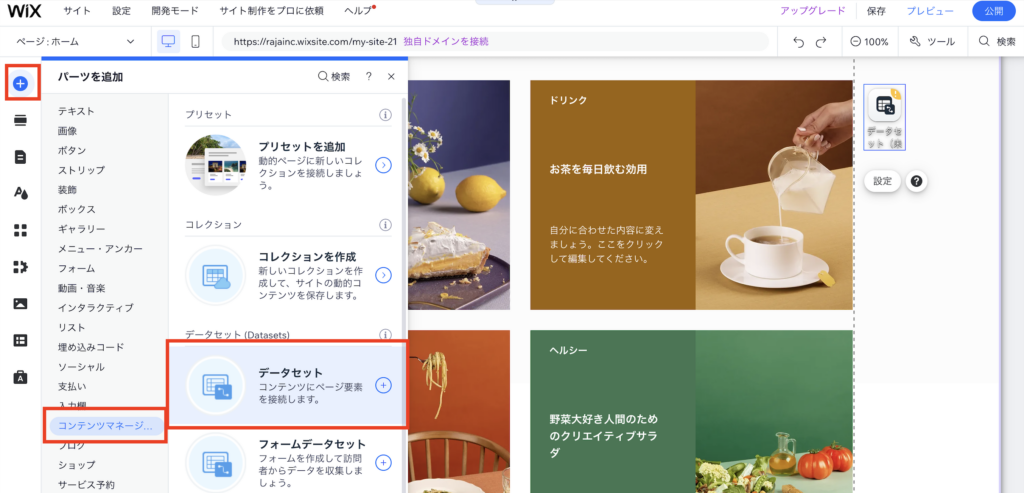The height and width of the screenshot is (493, 1024).
Task: Switch to desktop view icon
Action: point(168,41)
